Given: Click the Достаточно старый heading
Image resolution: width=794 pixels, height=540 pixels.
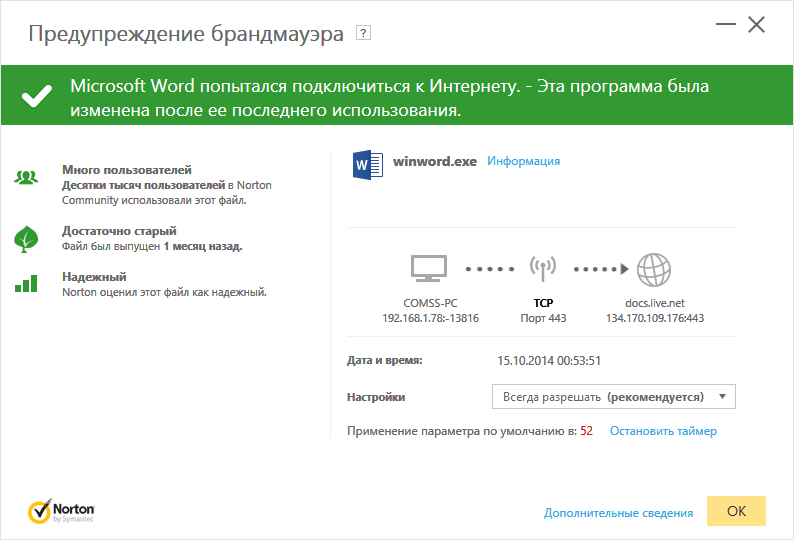Looking at the screenshot, I should point(120,231).
